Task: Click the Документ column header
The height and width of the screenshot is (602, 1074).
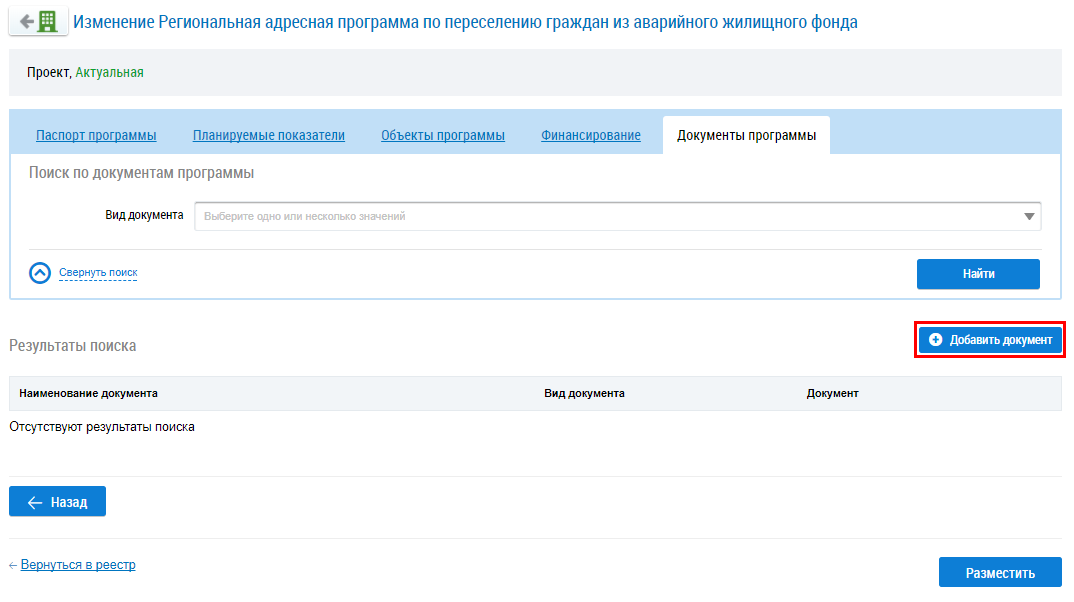Action: 832,393
